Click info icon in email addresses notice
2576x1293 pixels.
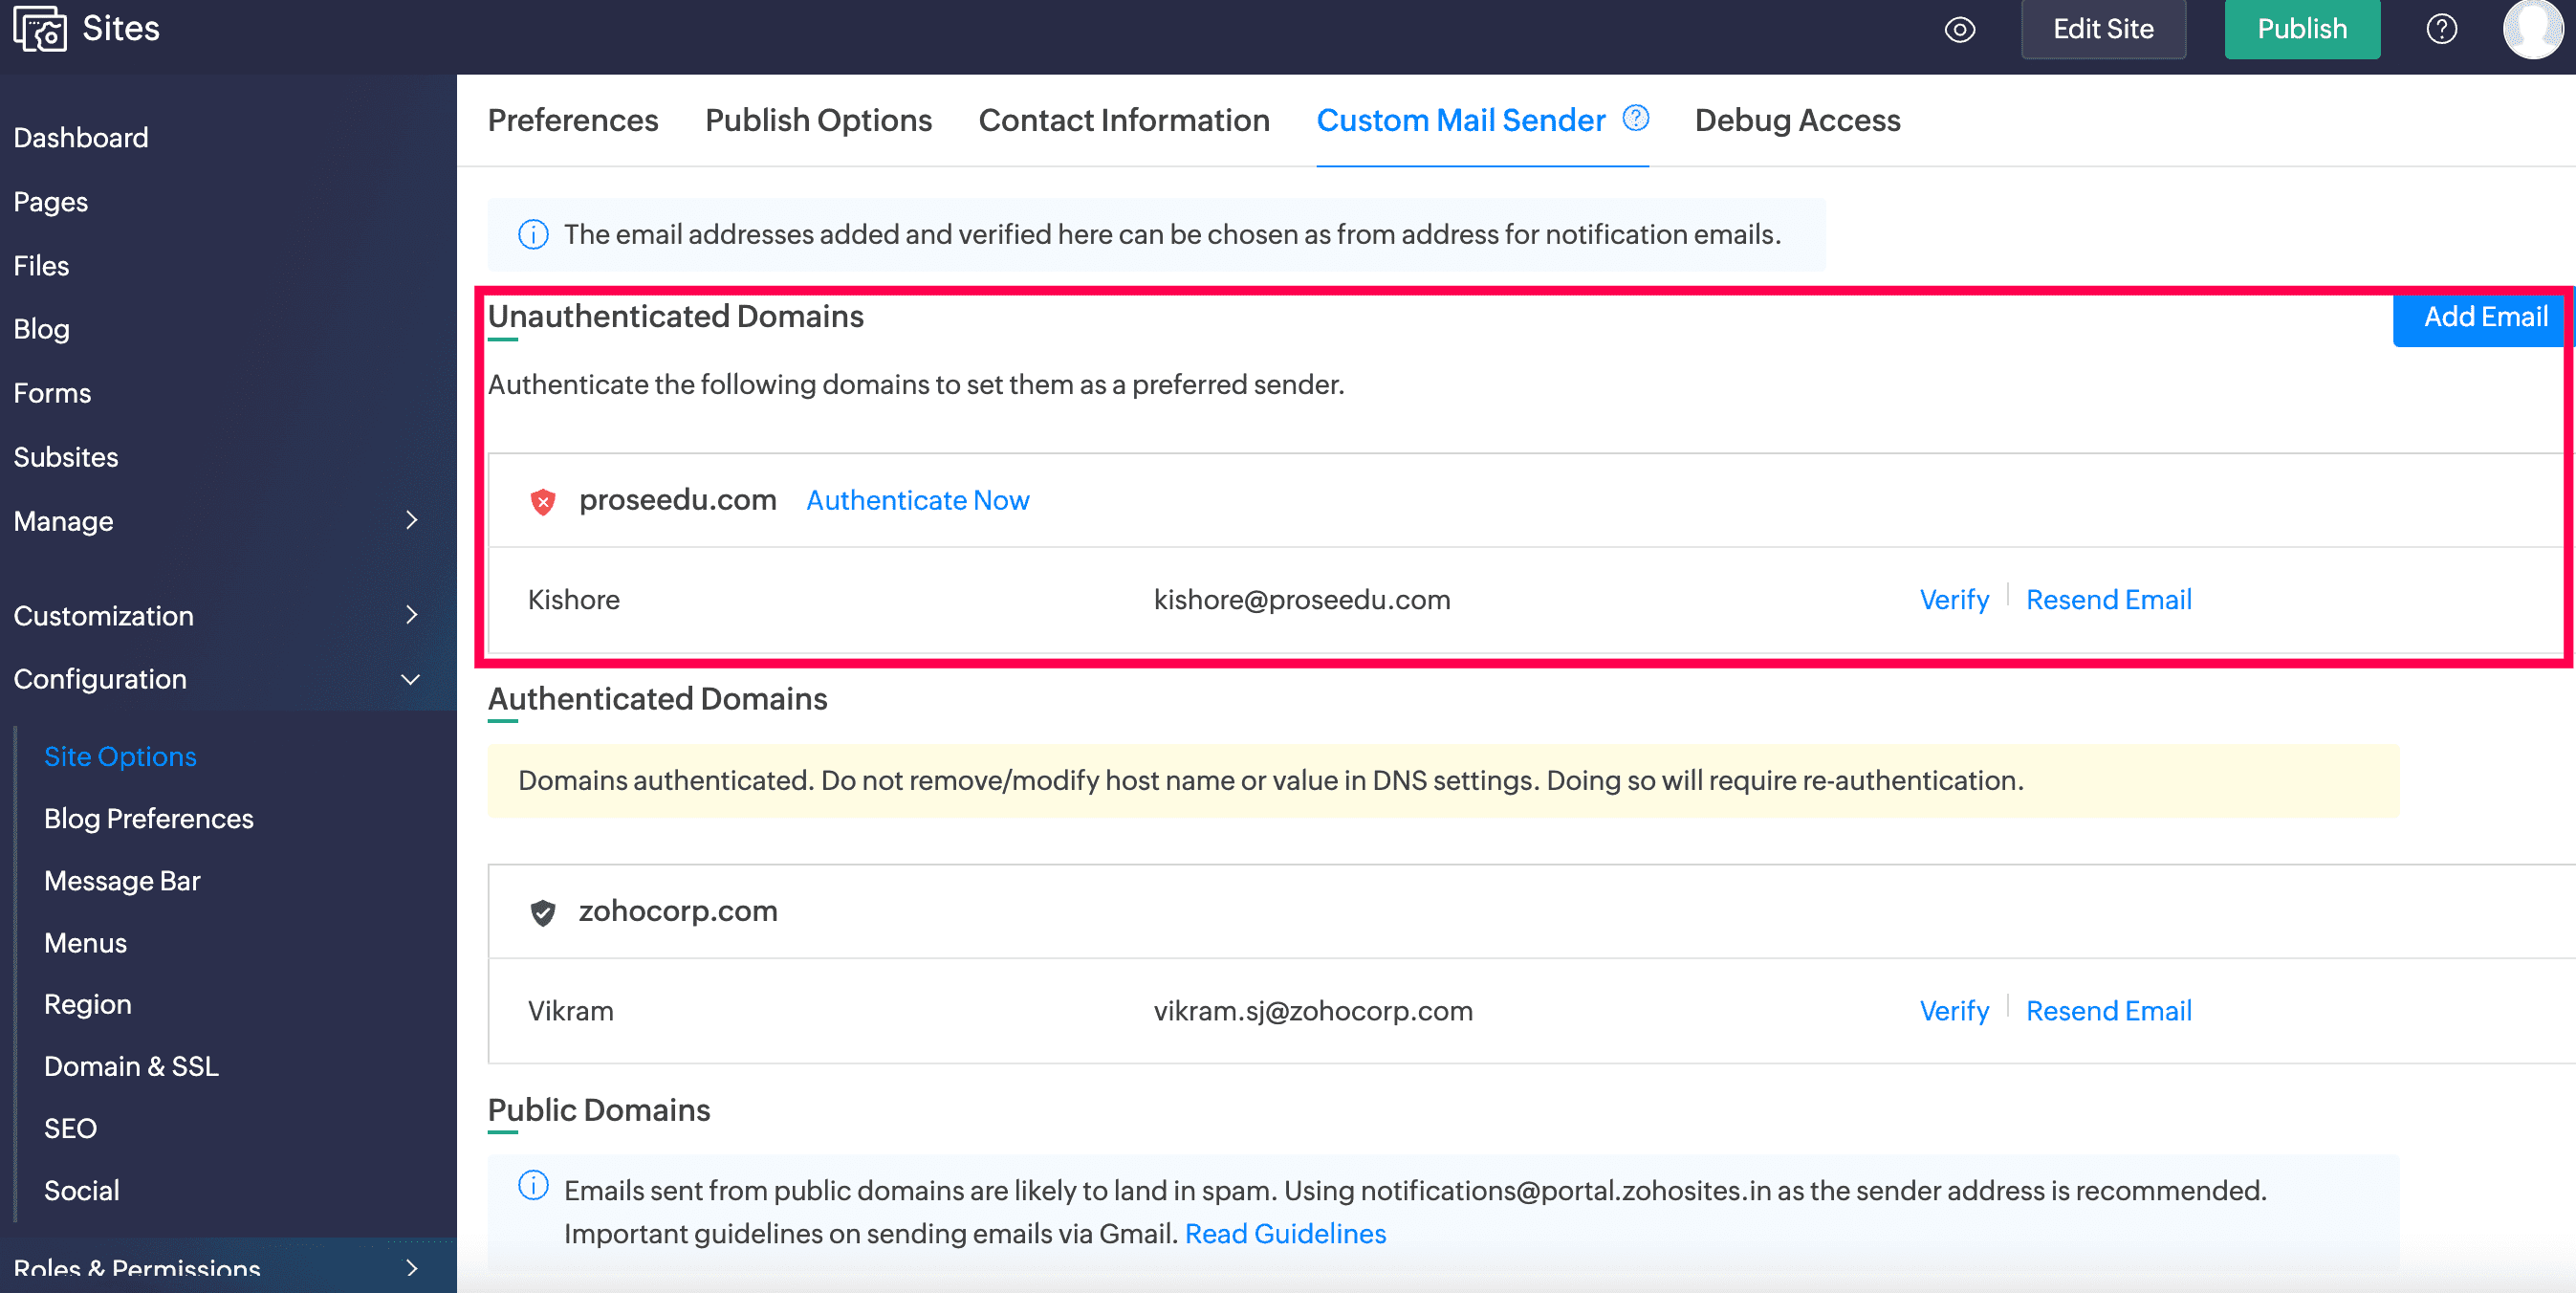(x=533, y=235)
